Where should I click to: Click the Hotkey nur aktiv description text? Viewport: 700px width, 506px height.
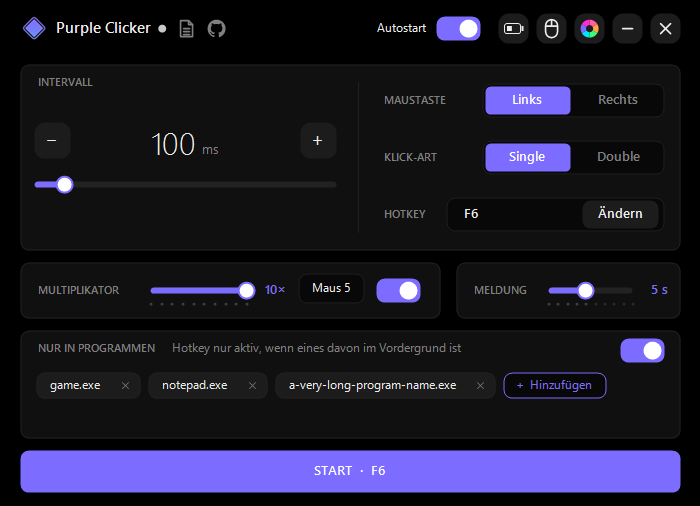[x=317, y=348]
